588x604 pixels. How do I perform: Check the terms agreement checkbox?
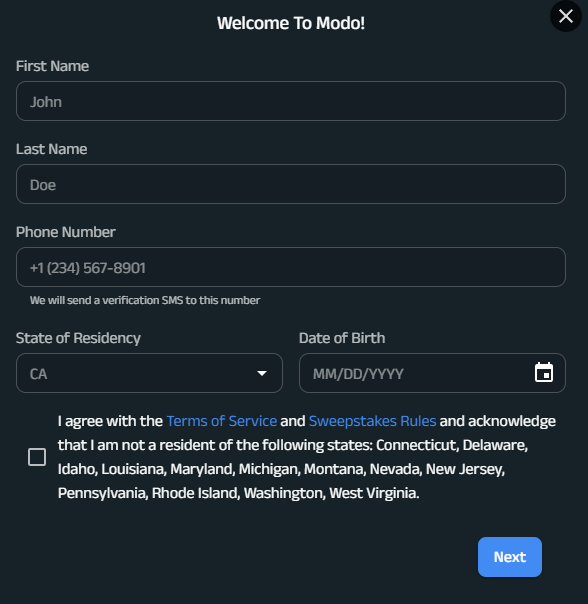pos(37,457)
